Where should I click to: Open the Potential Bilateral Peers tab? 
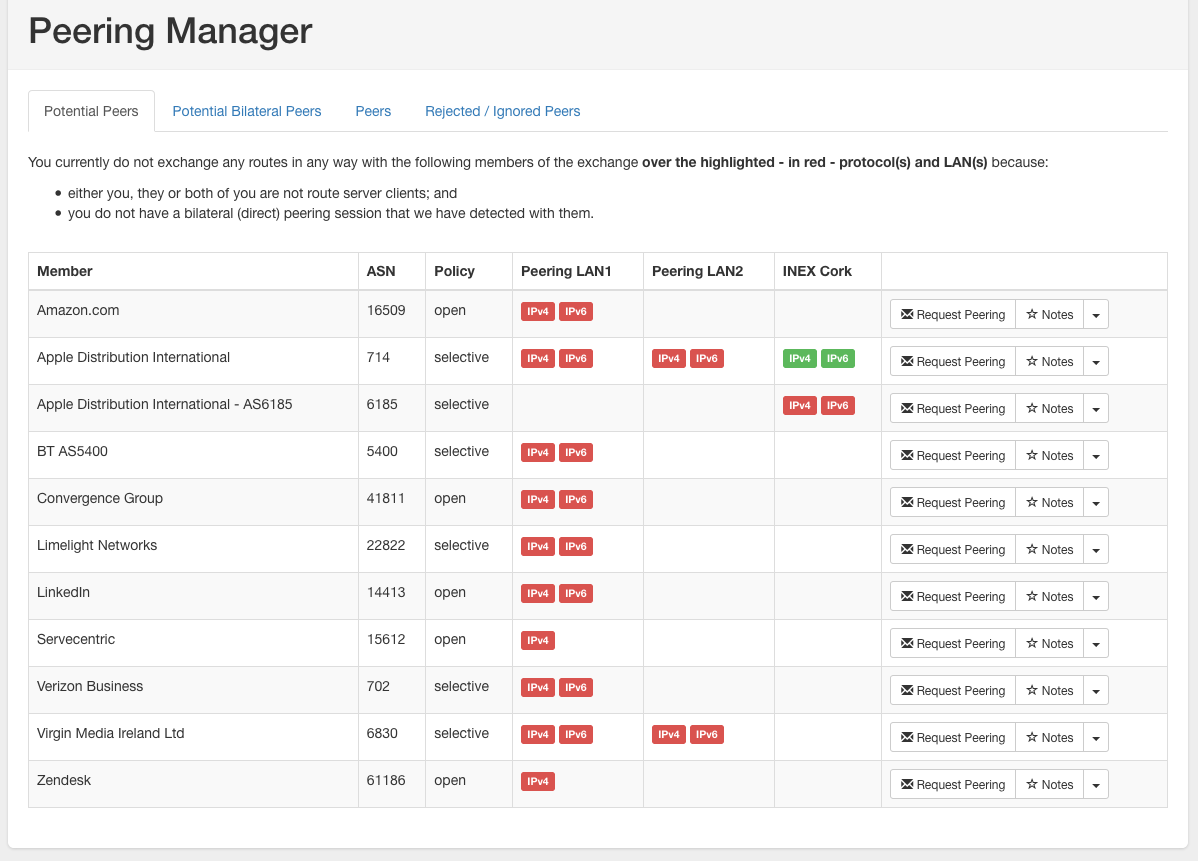(x=247, y=112)
